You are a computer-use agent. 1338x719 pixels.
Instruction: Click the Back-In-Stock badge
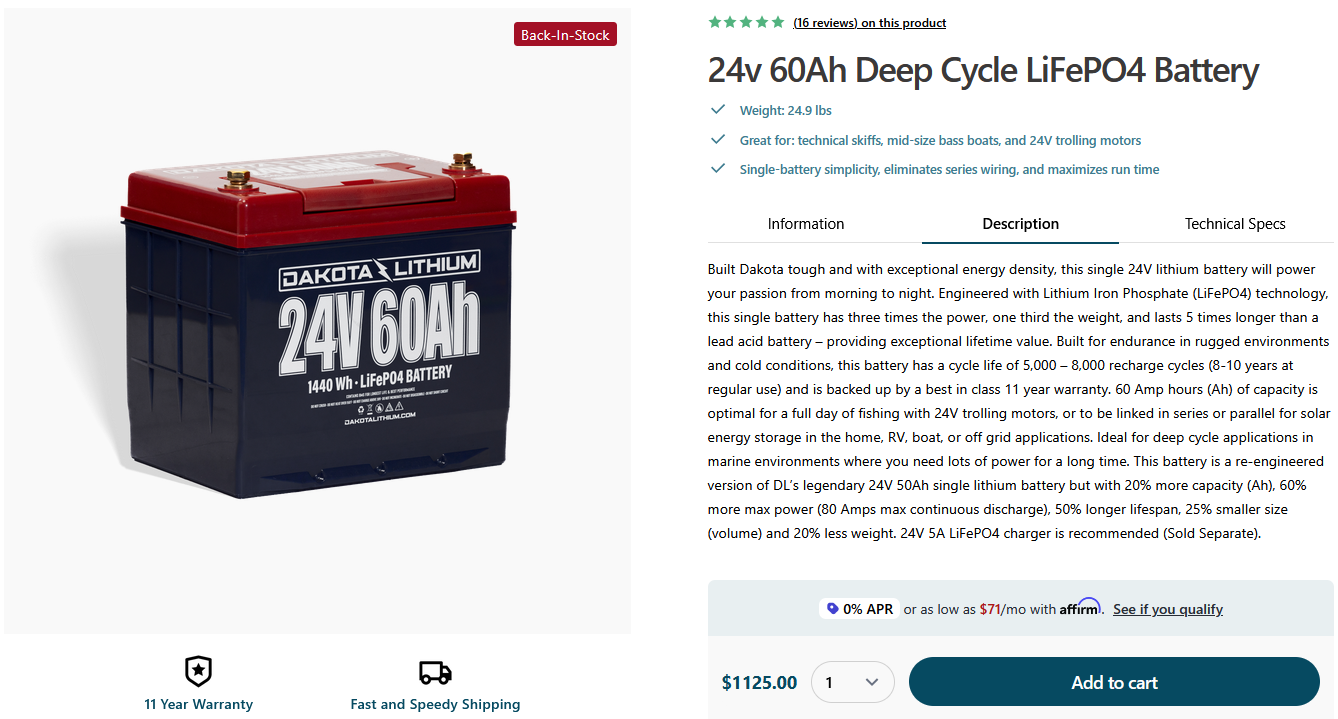pos(565,35)
